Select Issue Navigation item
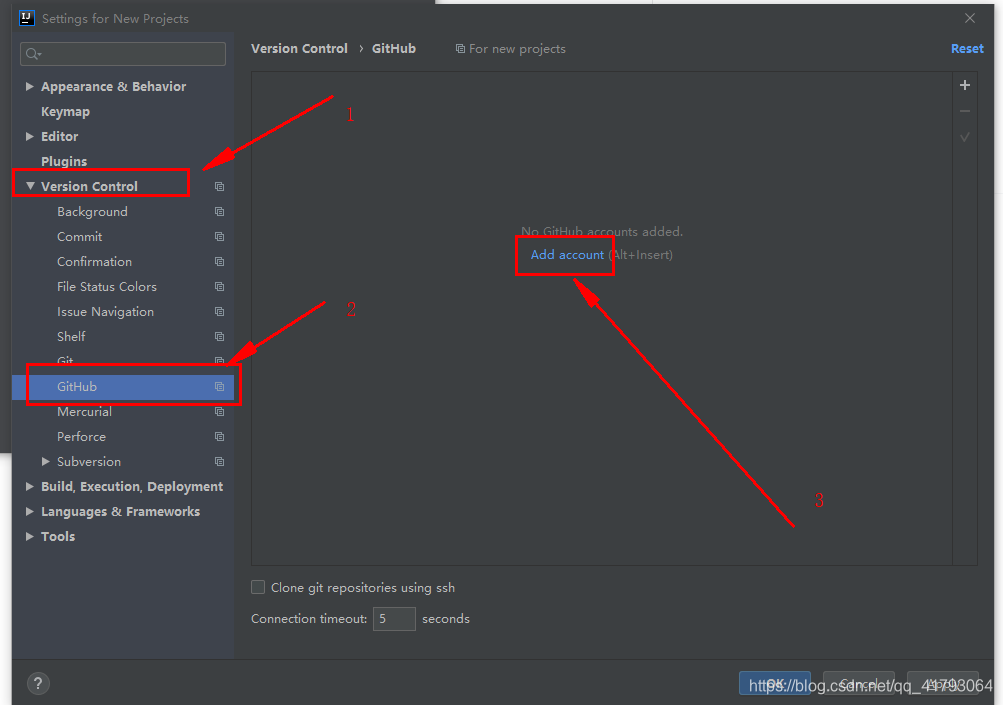The height and width of the screenshot is (705, 1003). [106, 312]
